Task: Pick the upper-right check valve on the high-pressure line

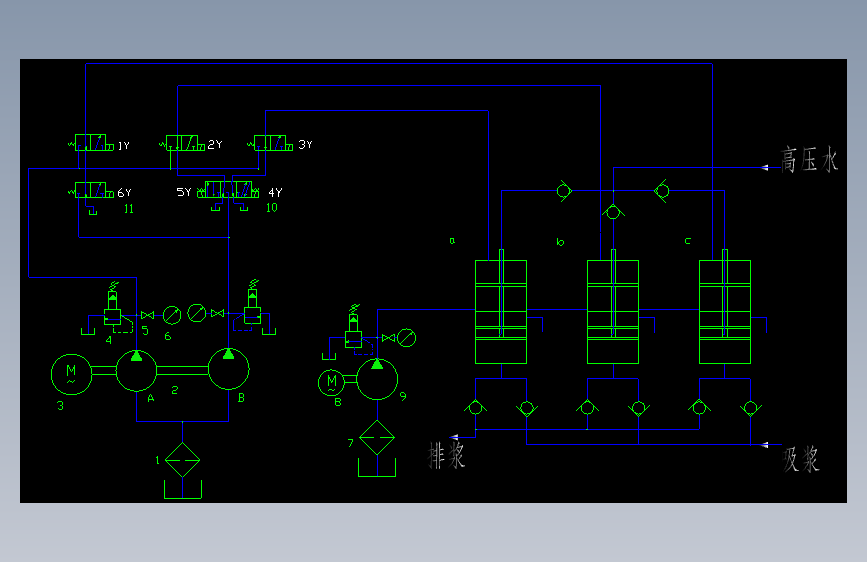Action: click(x=661, y=191)
